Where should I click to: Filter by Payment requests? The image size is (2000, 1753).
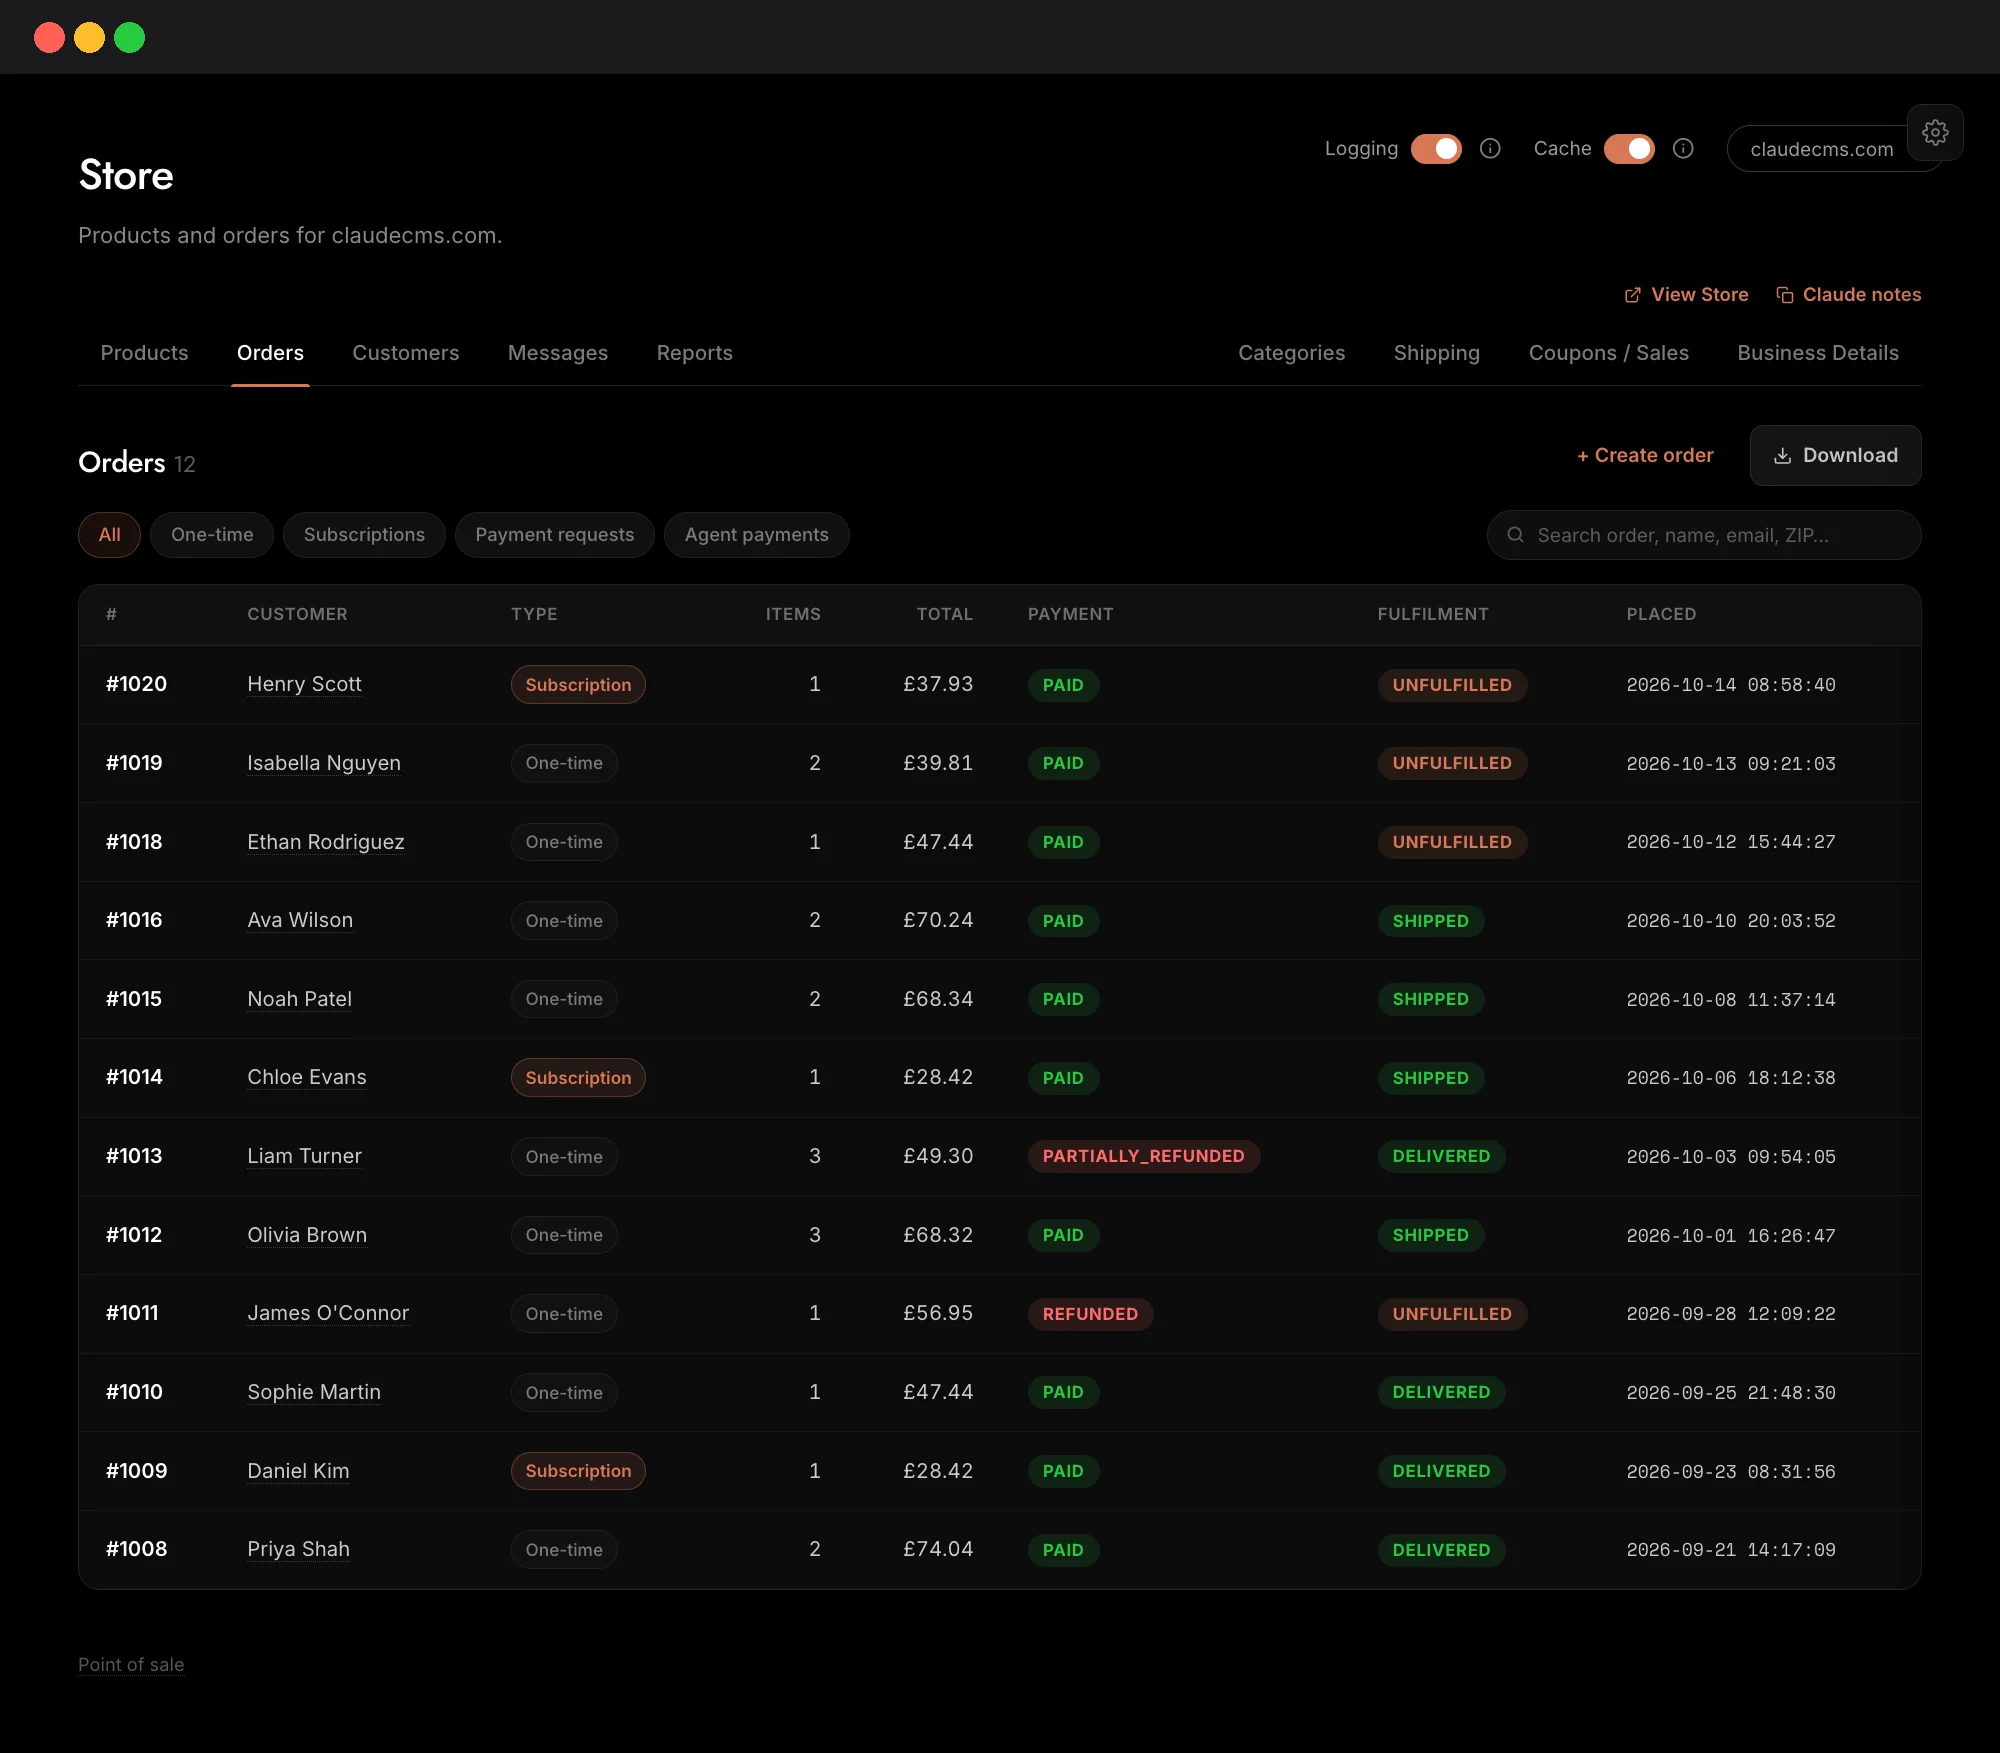554,535
